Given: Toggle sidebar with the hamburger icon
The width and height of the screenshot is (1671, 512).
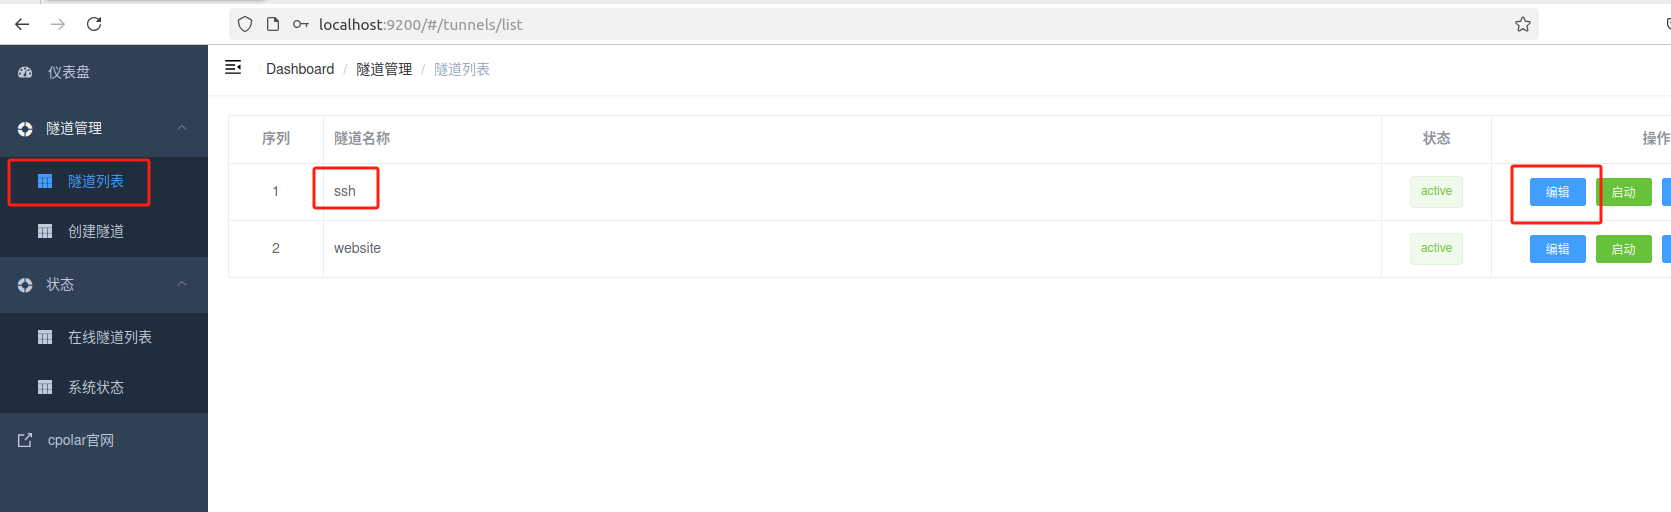Looking at the screenshot, I should pos(233,67).
